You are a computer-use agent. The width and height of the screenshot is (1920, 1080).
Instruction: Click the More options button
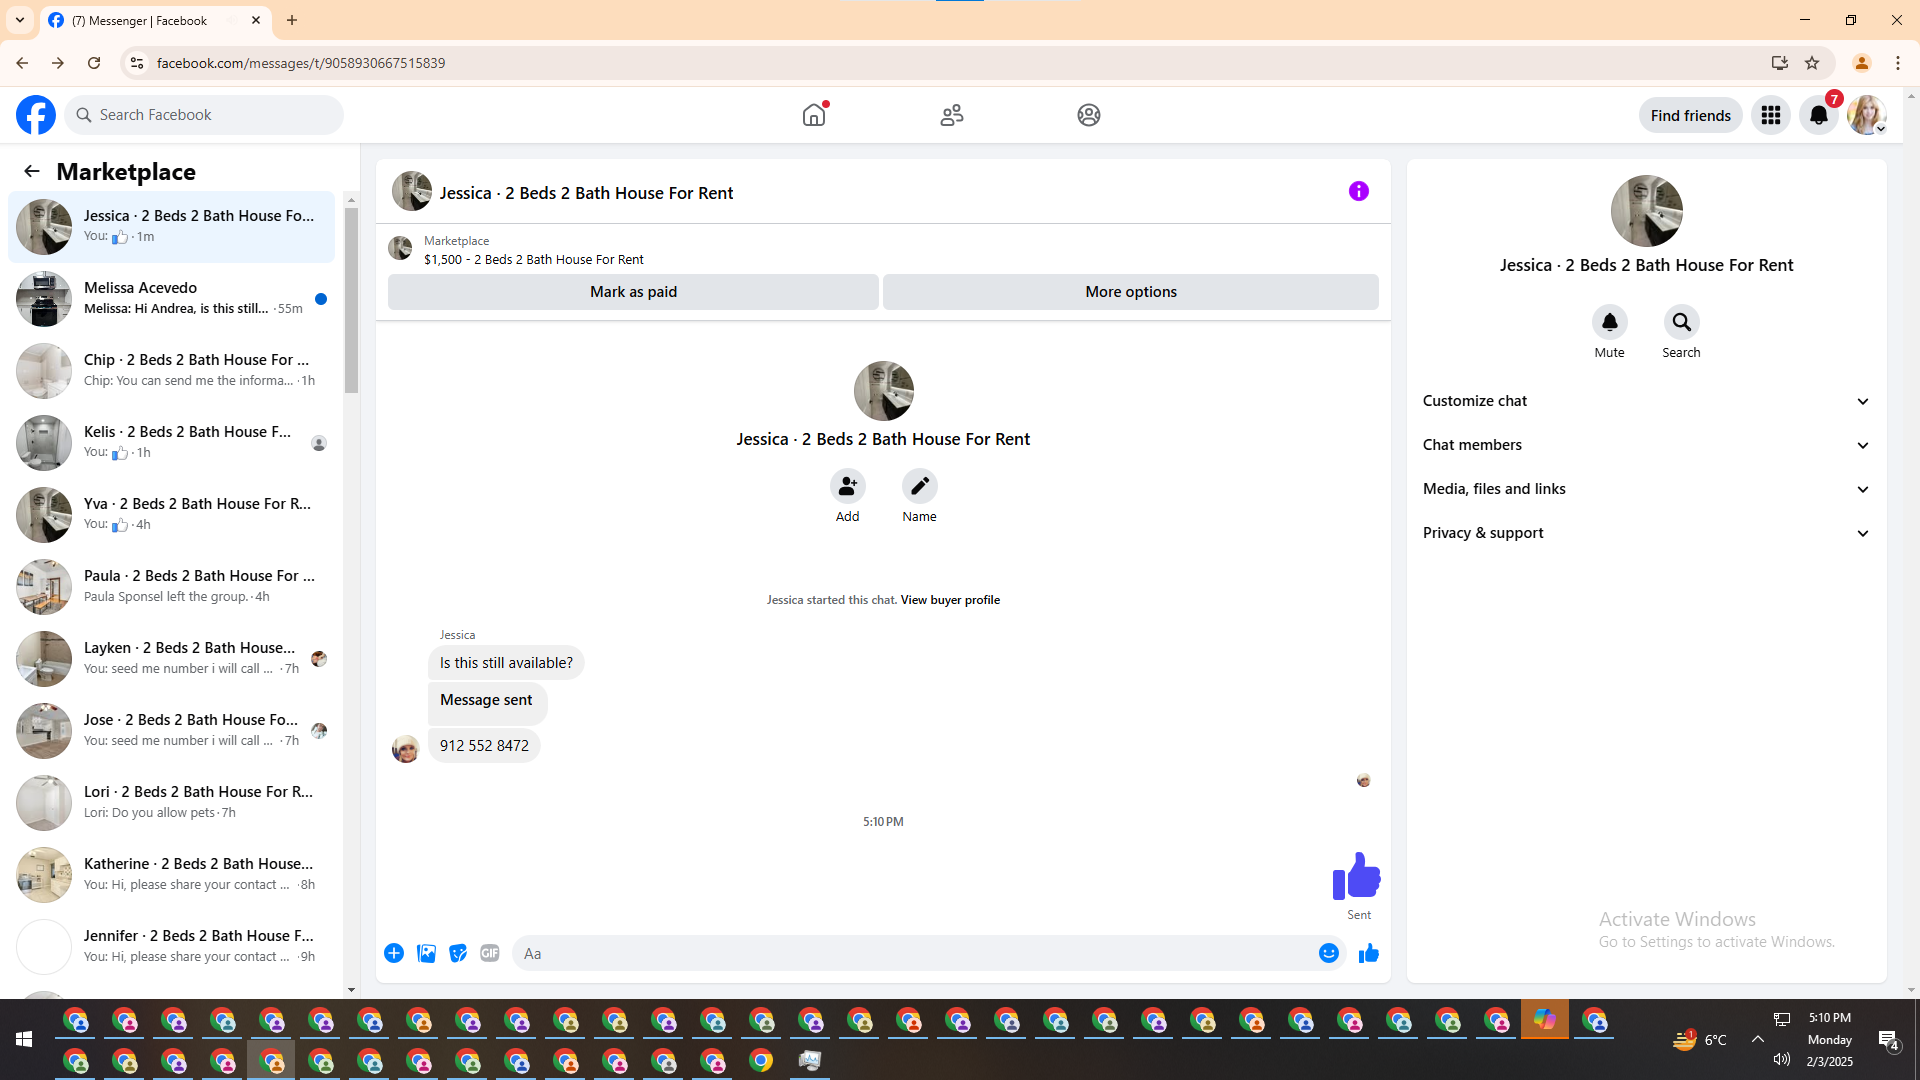pos(1131,292)
